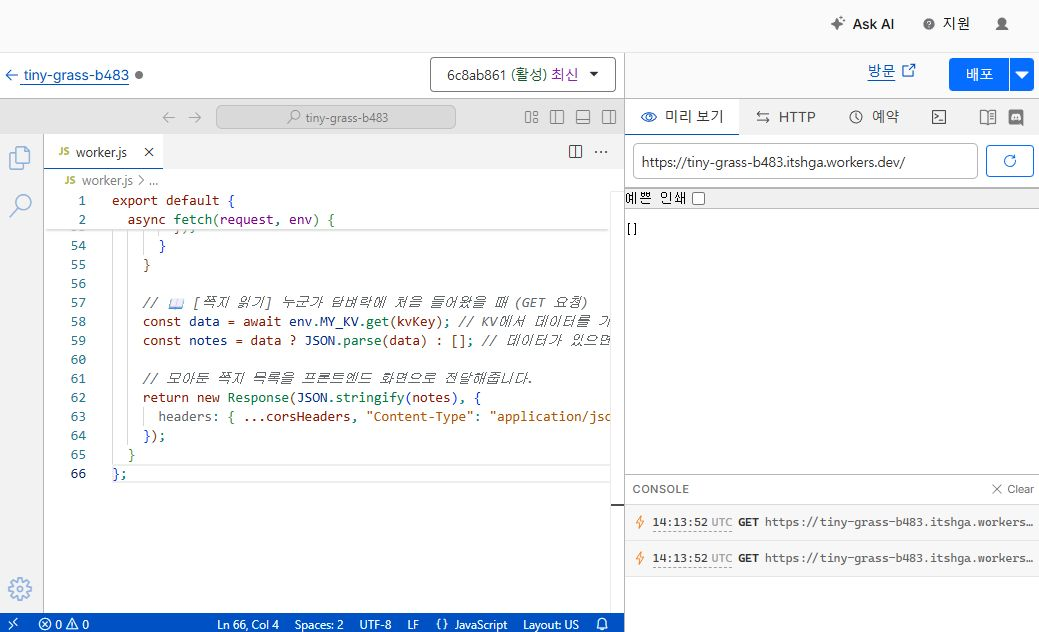Expand the deploy options arrow
The image size is (1039, 632).
point(1022,74)
